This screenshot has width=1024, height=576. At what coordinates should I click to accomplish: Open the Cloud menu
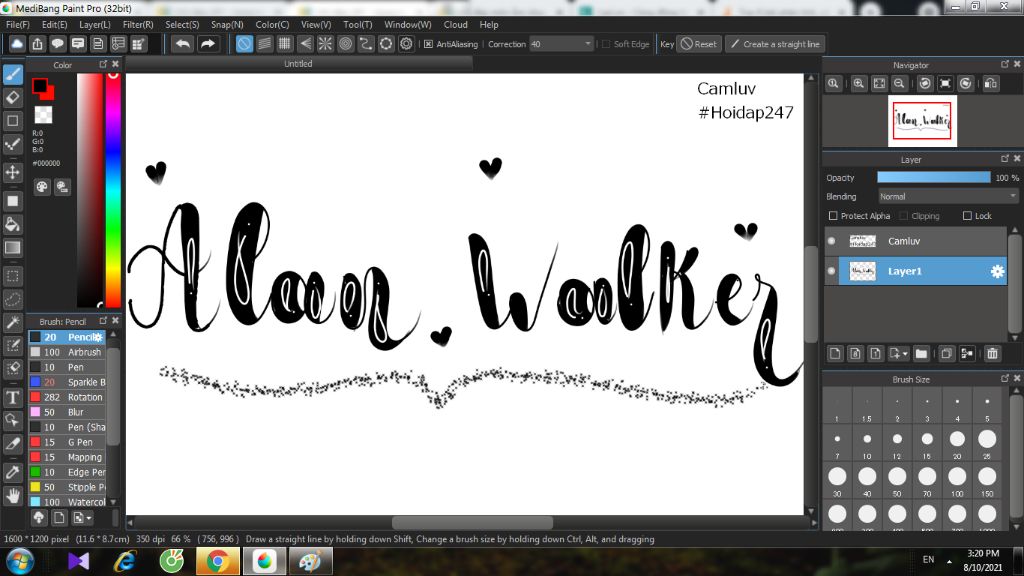(x=455, y=24)
